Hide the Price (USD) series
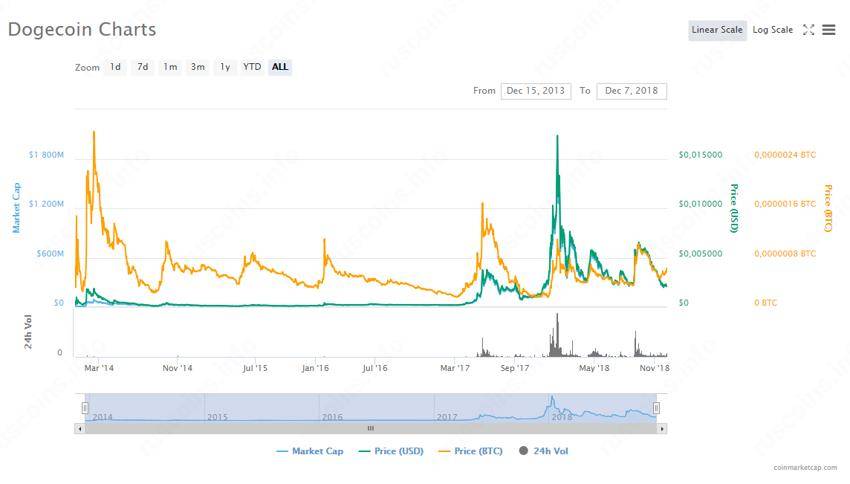This screenshot has width=850, height=484. pos(391,451)
